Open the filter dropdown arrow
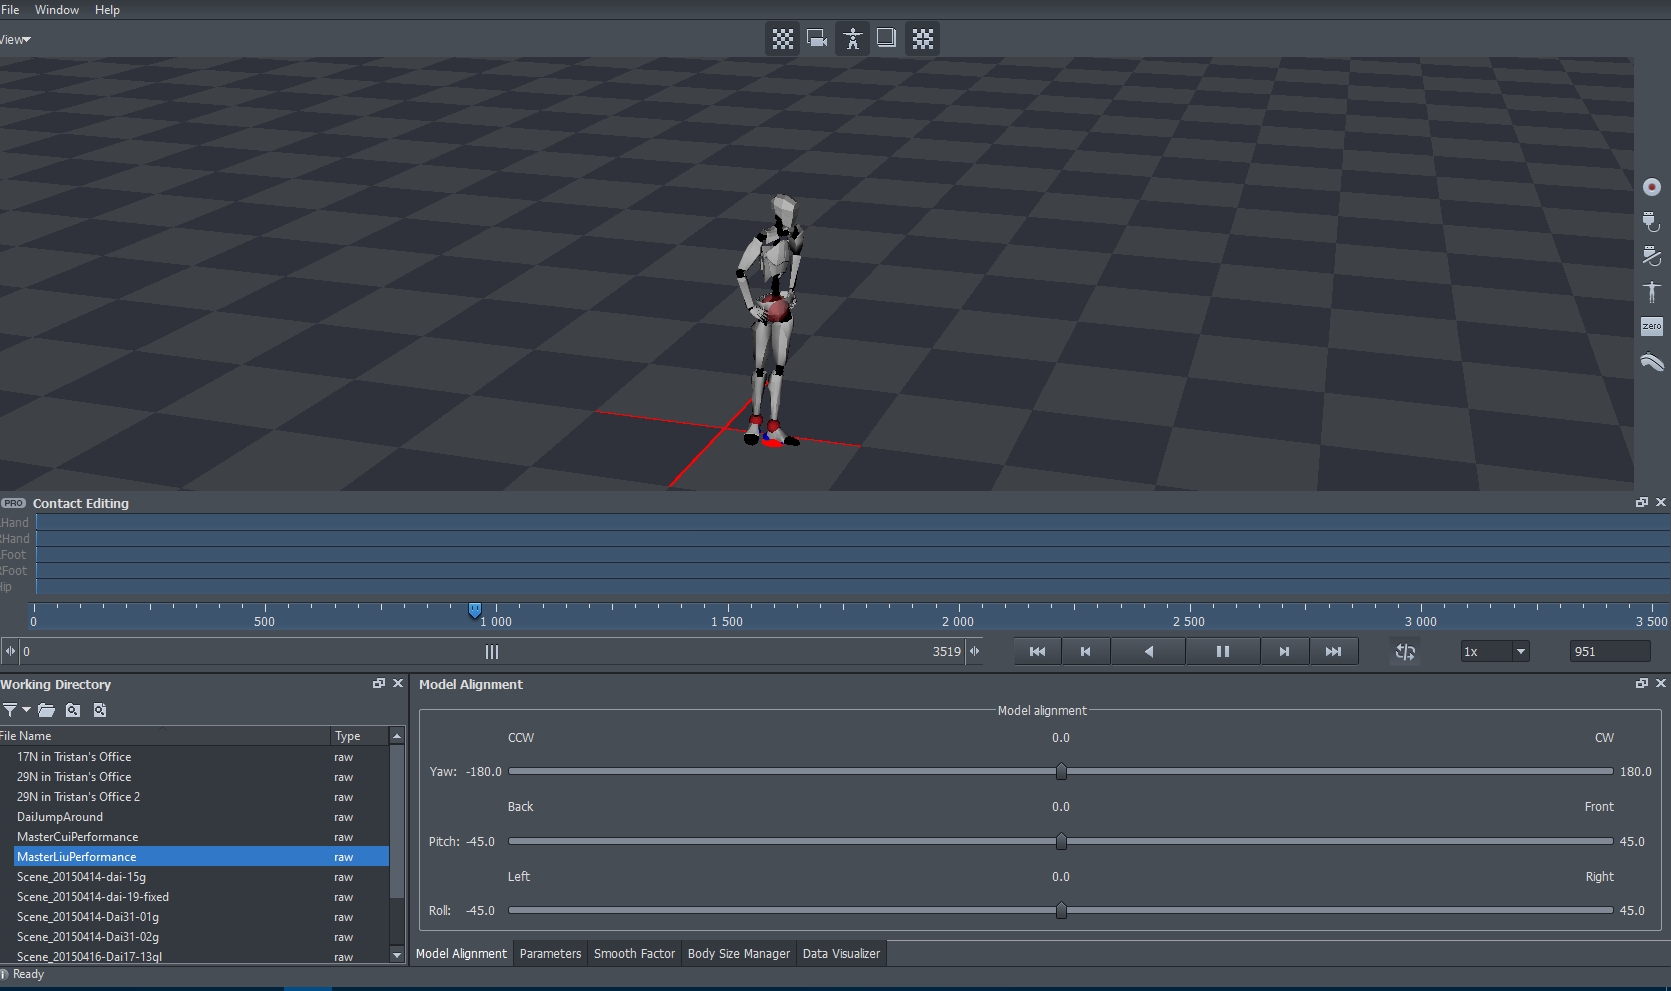This screenshot has height=991, width=1671. 26,710
